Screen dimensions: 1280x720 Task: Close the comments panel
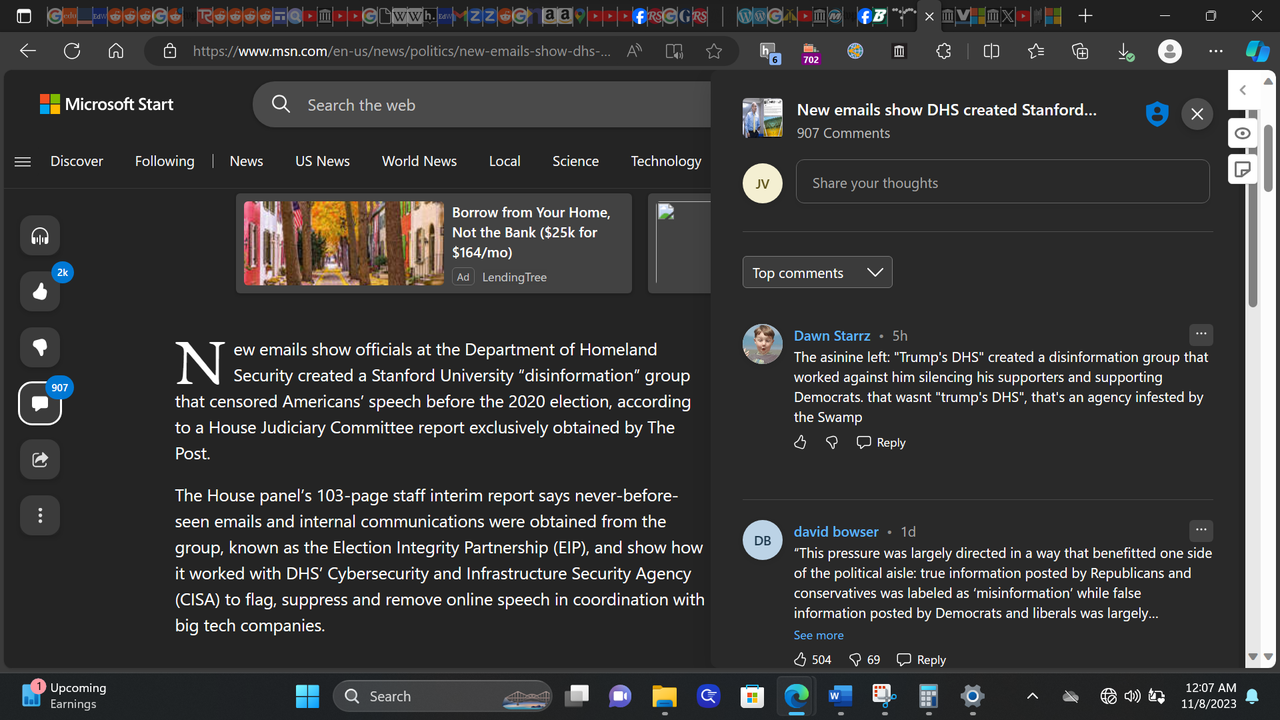tap(1197, 114)
